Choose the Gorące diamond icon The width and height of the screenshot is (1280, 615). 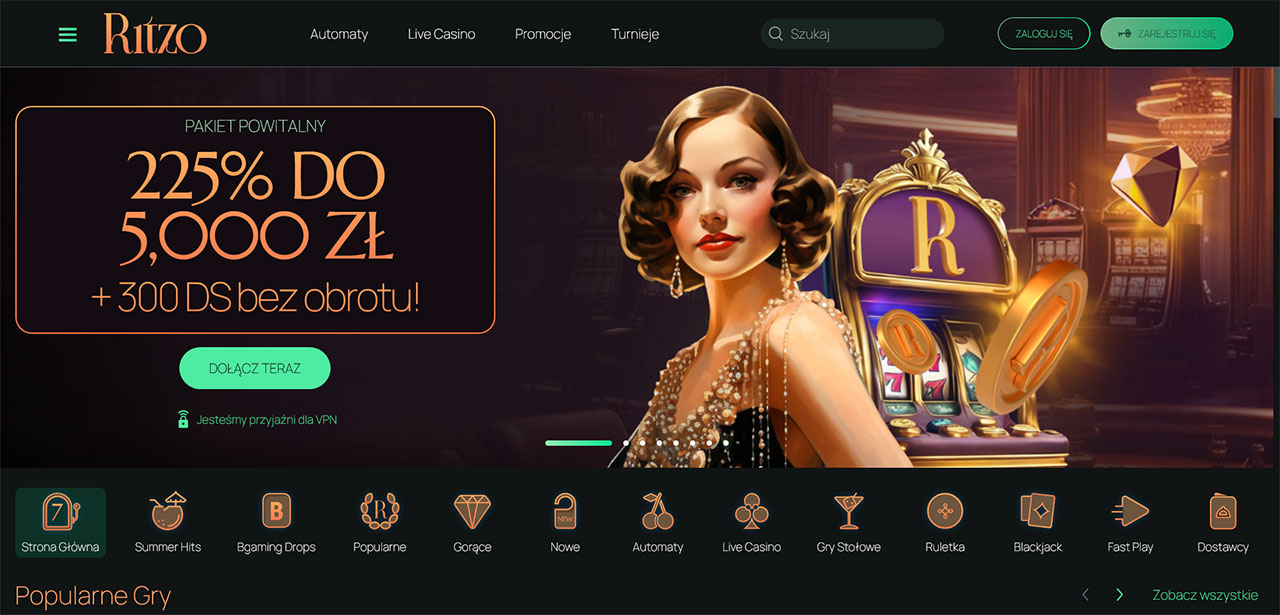(472, 511)
